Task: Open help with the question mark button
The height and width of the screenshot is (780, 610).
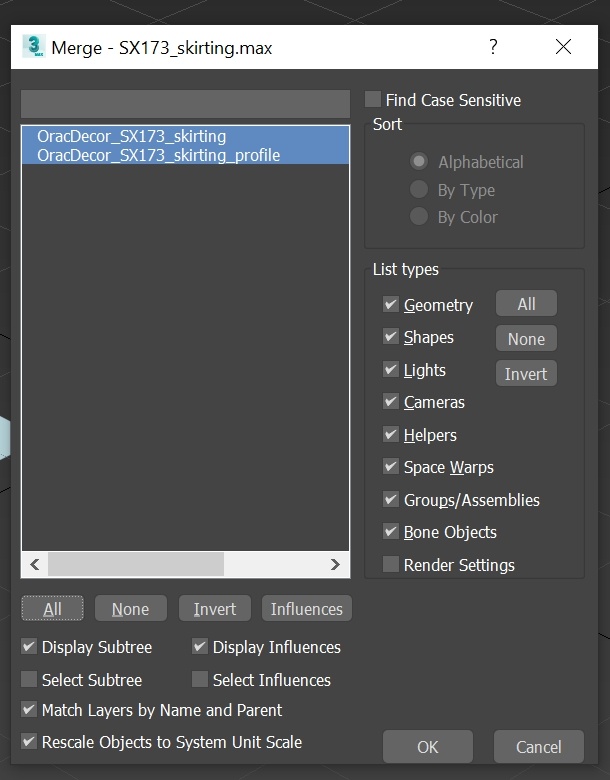Action: [x=493, y=47]
